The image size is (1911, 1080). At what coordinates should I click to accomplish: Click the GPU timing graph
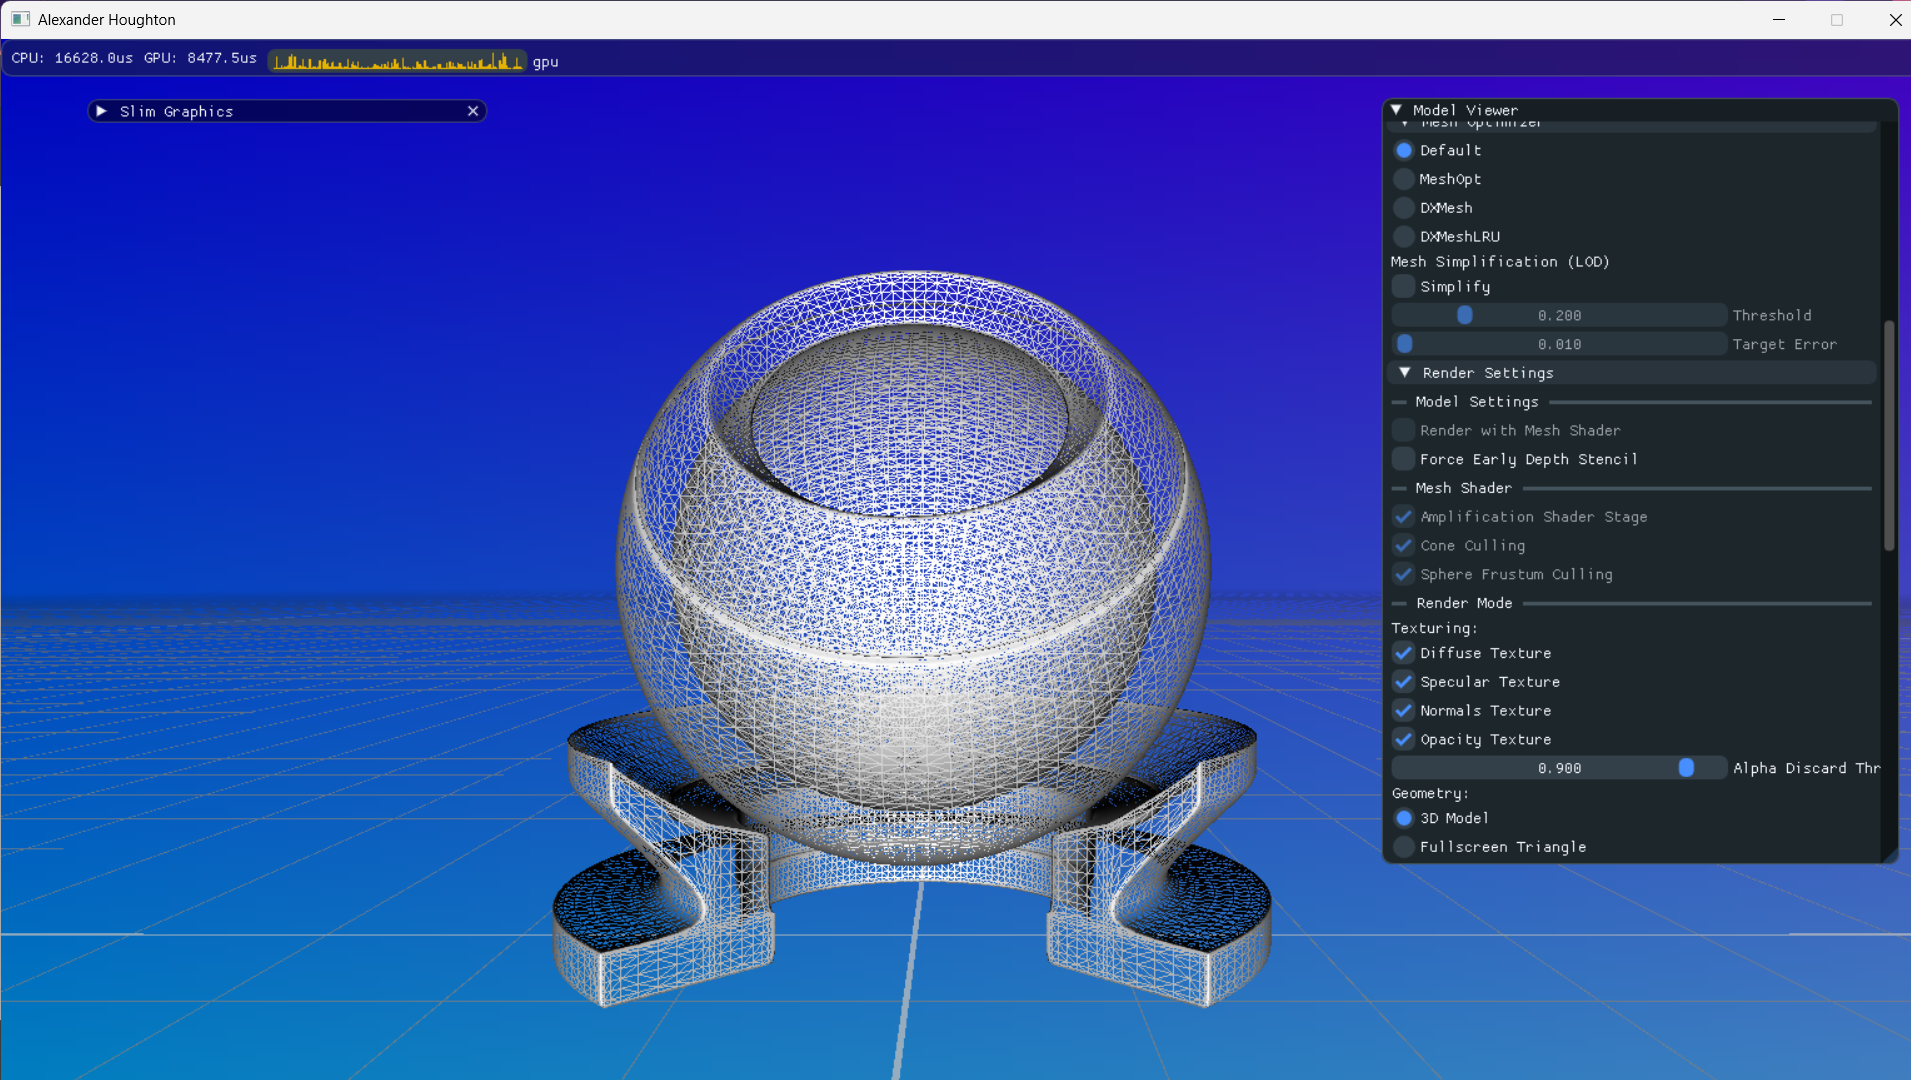coord(397,61)
